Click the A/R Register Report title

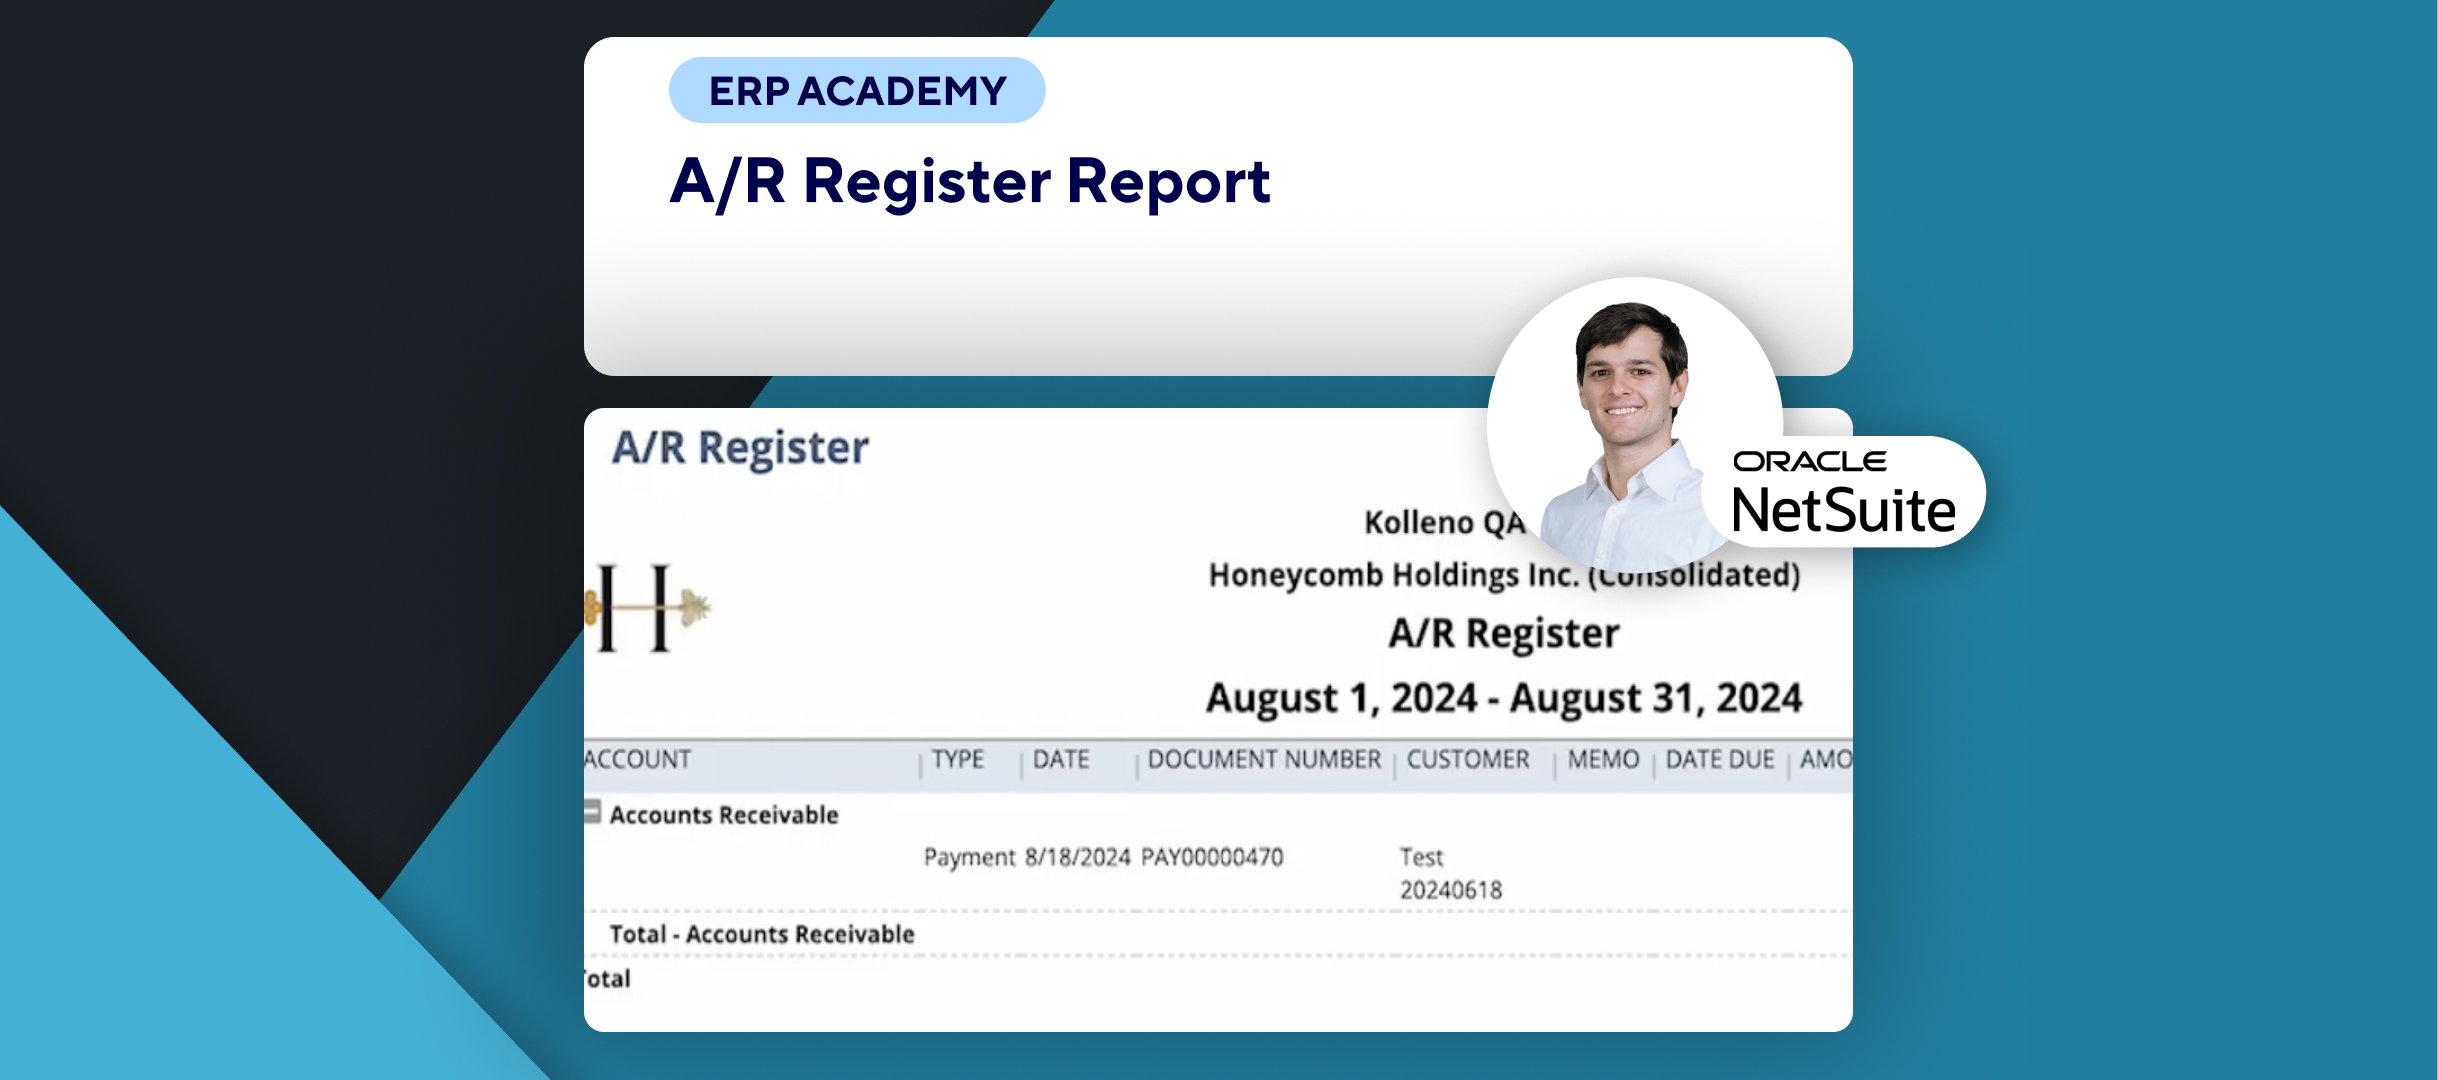pos(969,182)
